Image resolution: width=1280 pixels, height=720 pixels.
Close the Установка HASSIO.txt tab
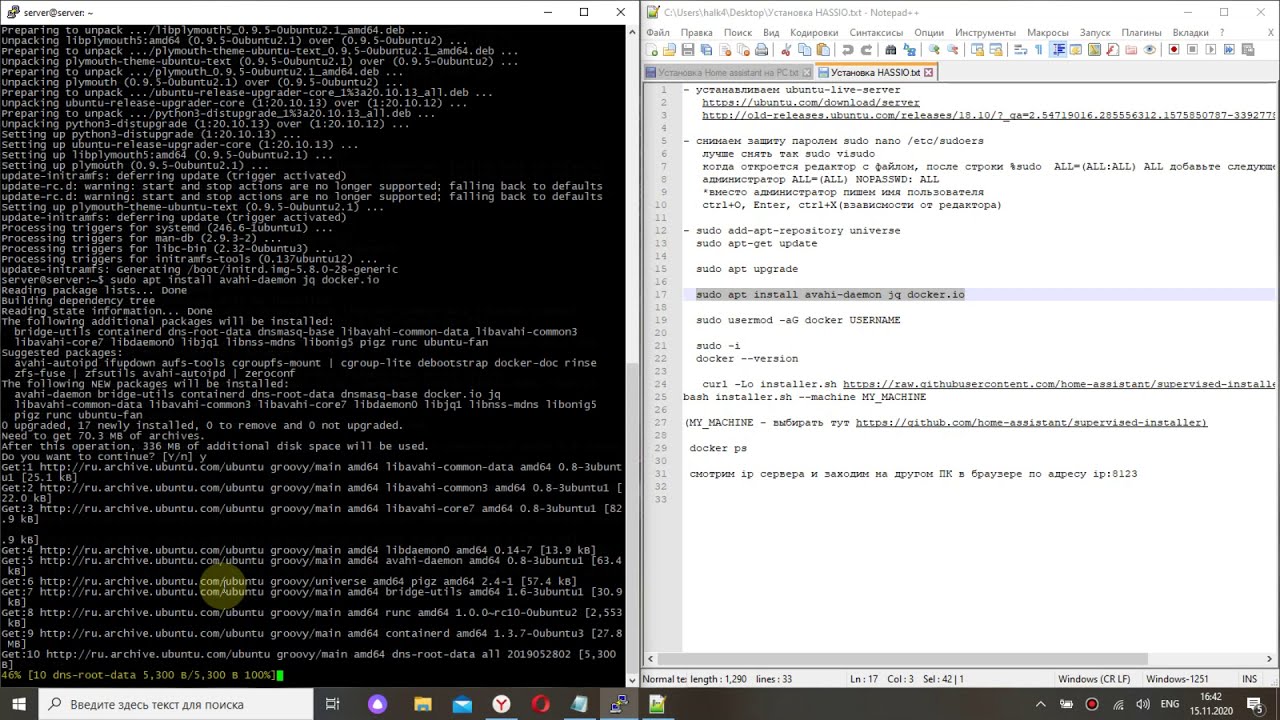(x=928, y=72)
